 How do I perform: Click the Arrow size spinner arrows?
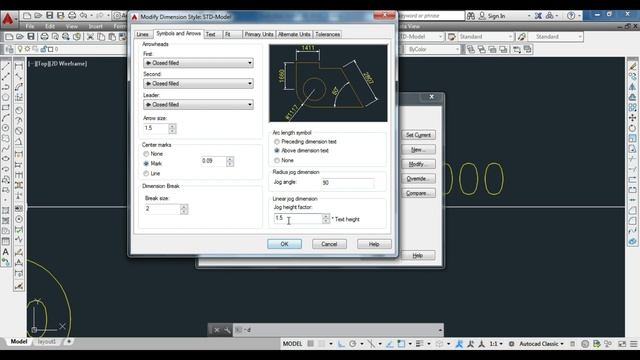pos(172,128)
